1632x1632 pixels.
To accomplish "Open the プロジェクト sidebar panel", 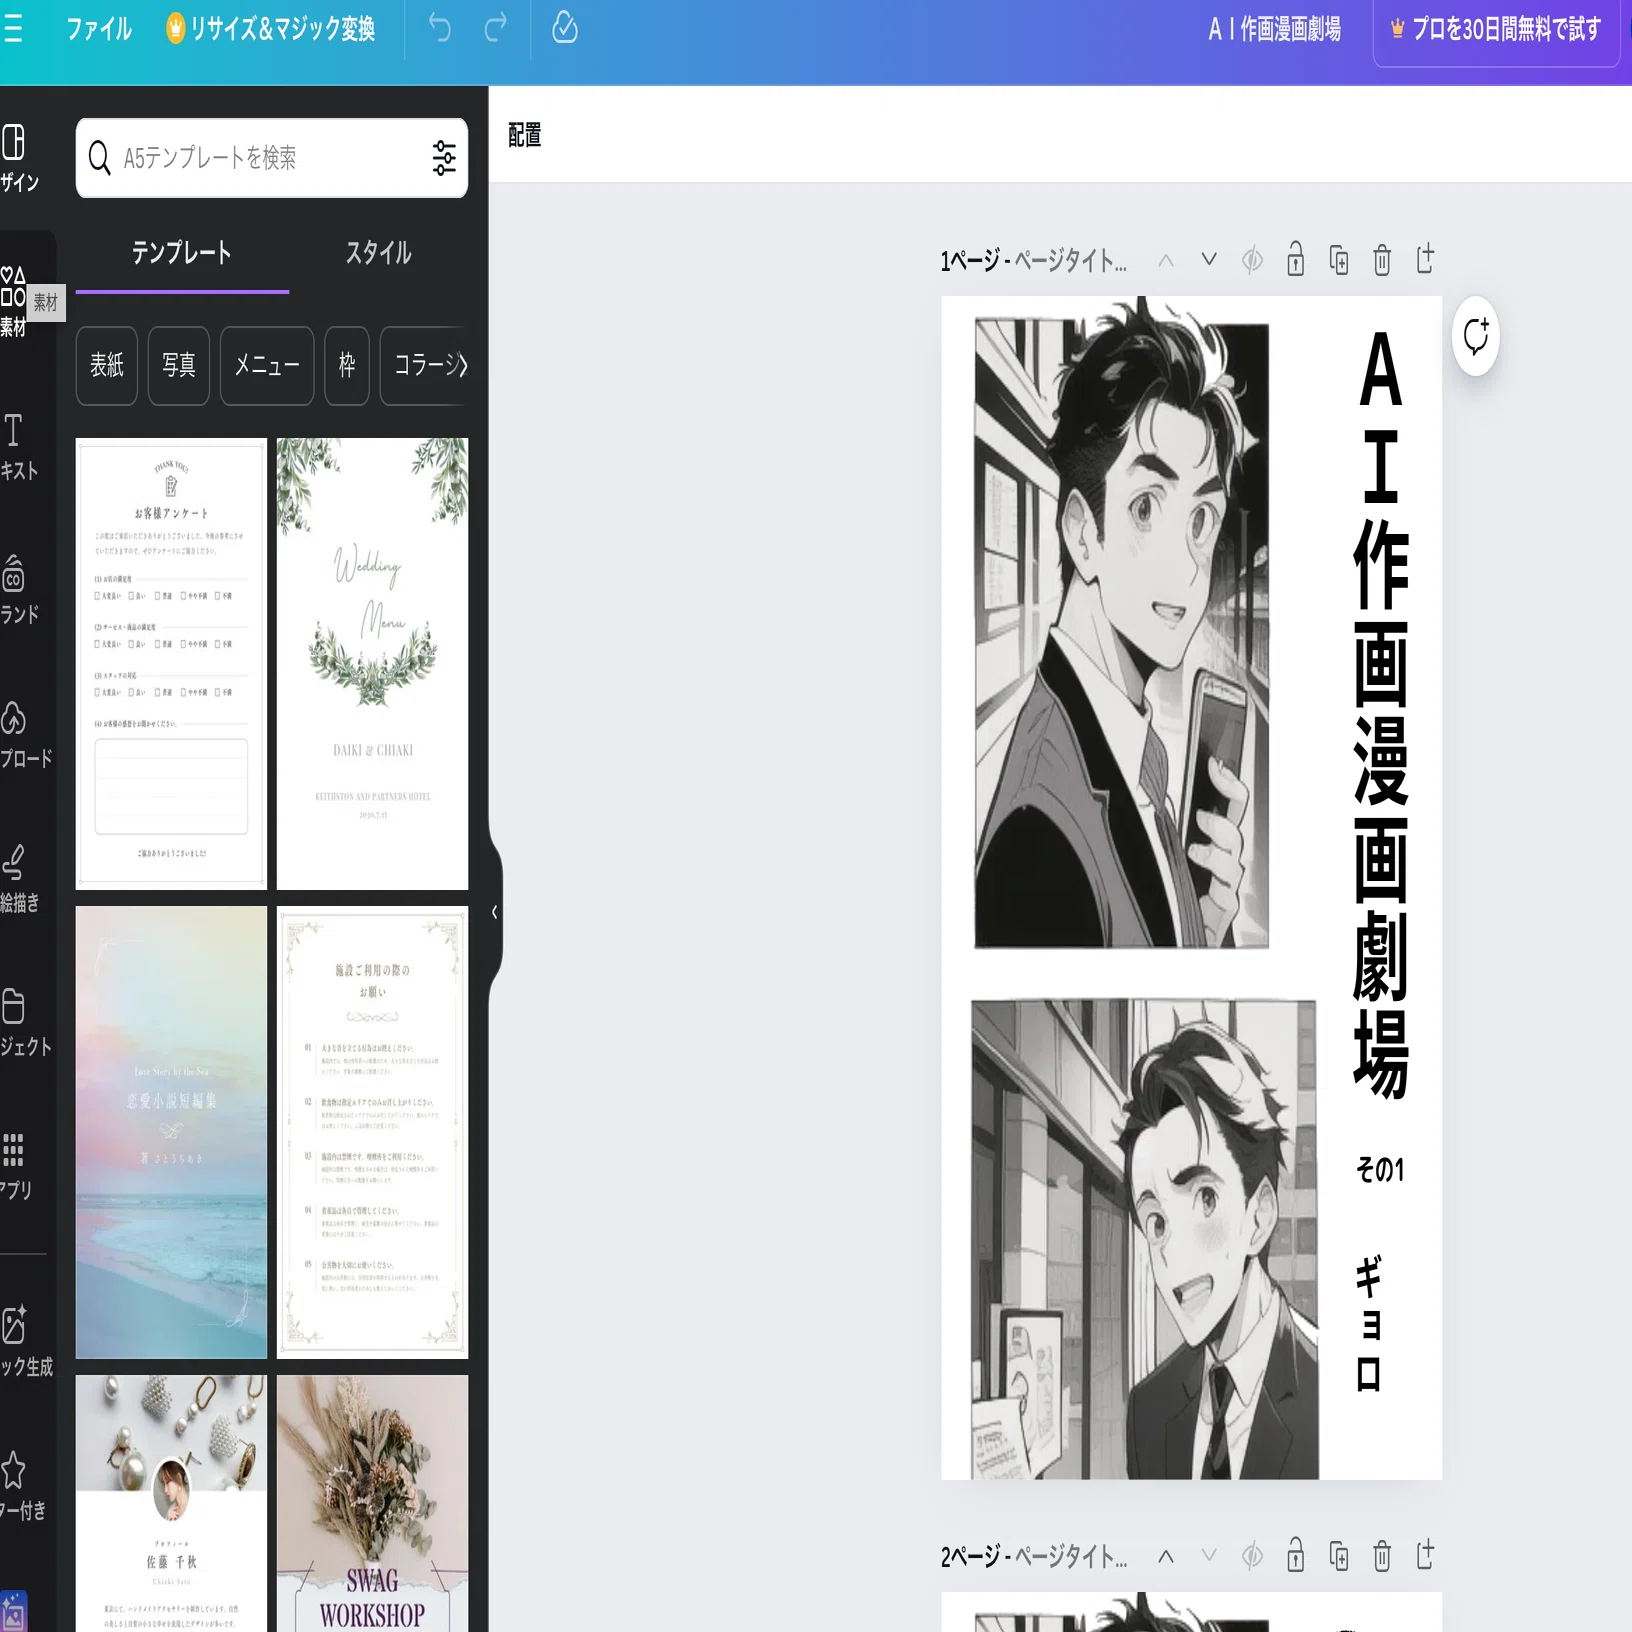I will point(22,1022).
